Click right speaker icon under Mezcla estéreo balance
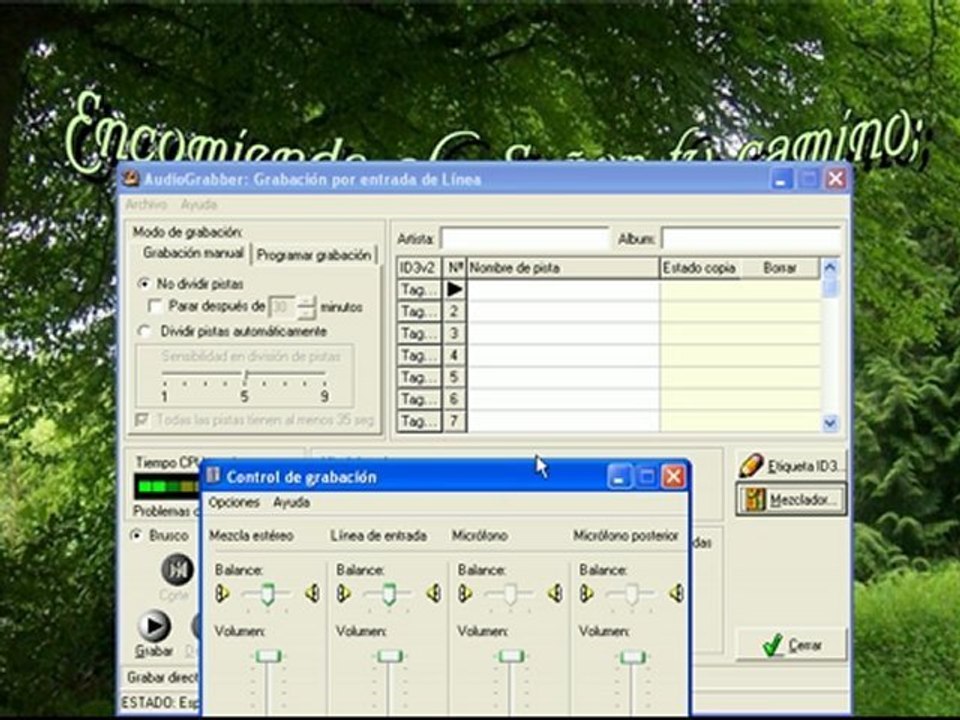960x720 pixels. tap(312, 593)
